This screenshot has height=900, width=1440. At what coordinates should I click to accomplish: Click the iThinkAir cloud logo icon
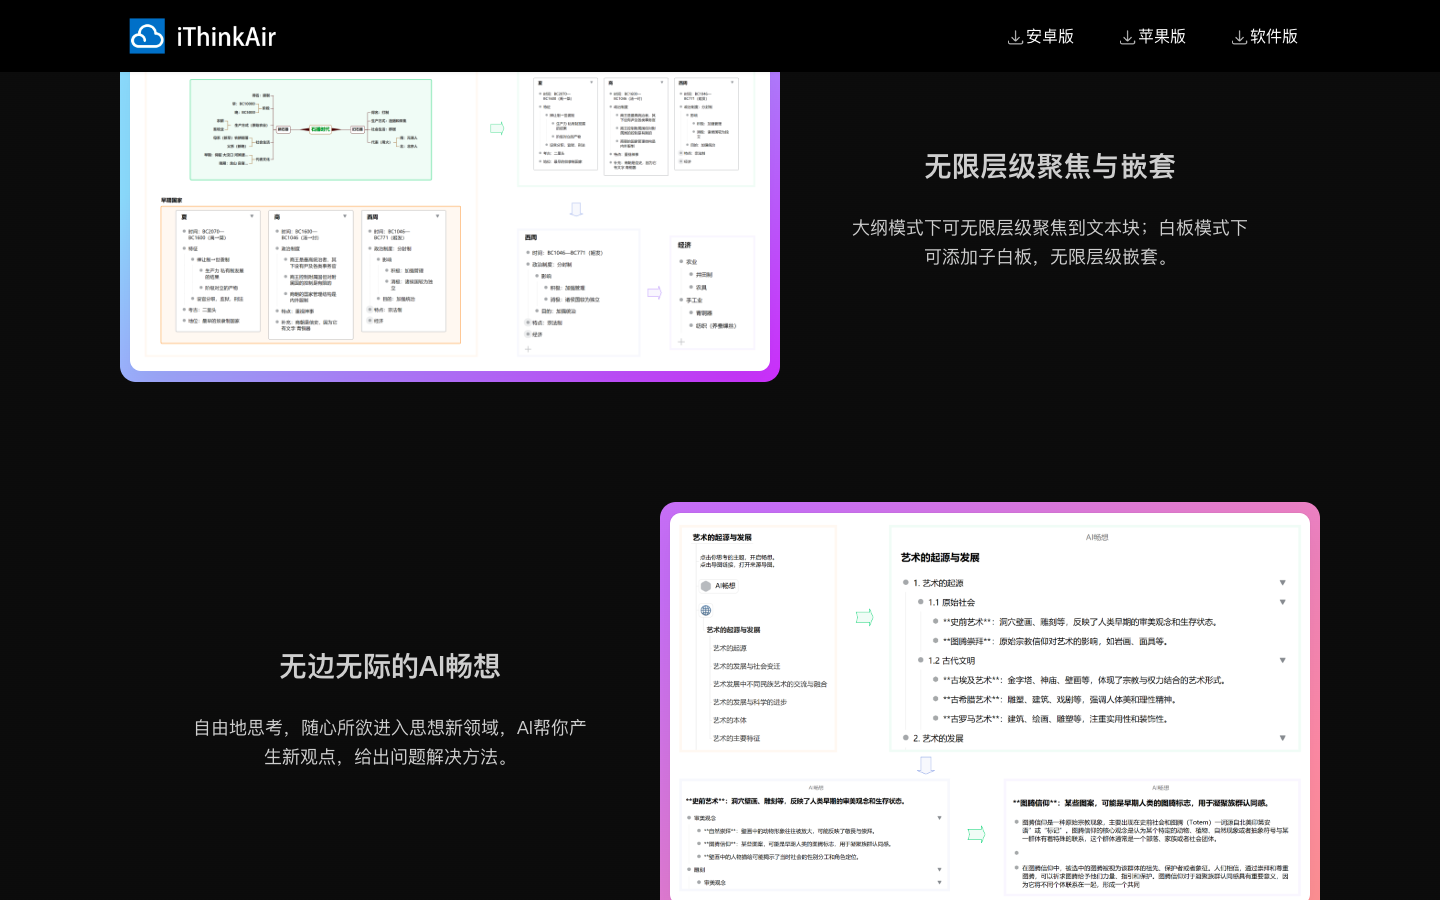point(147,36)
